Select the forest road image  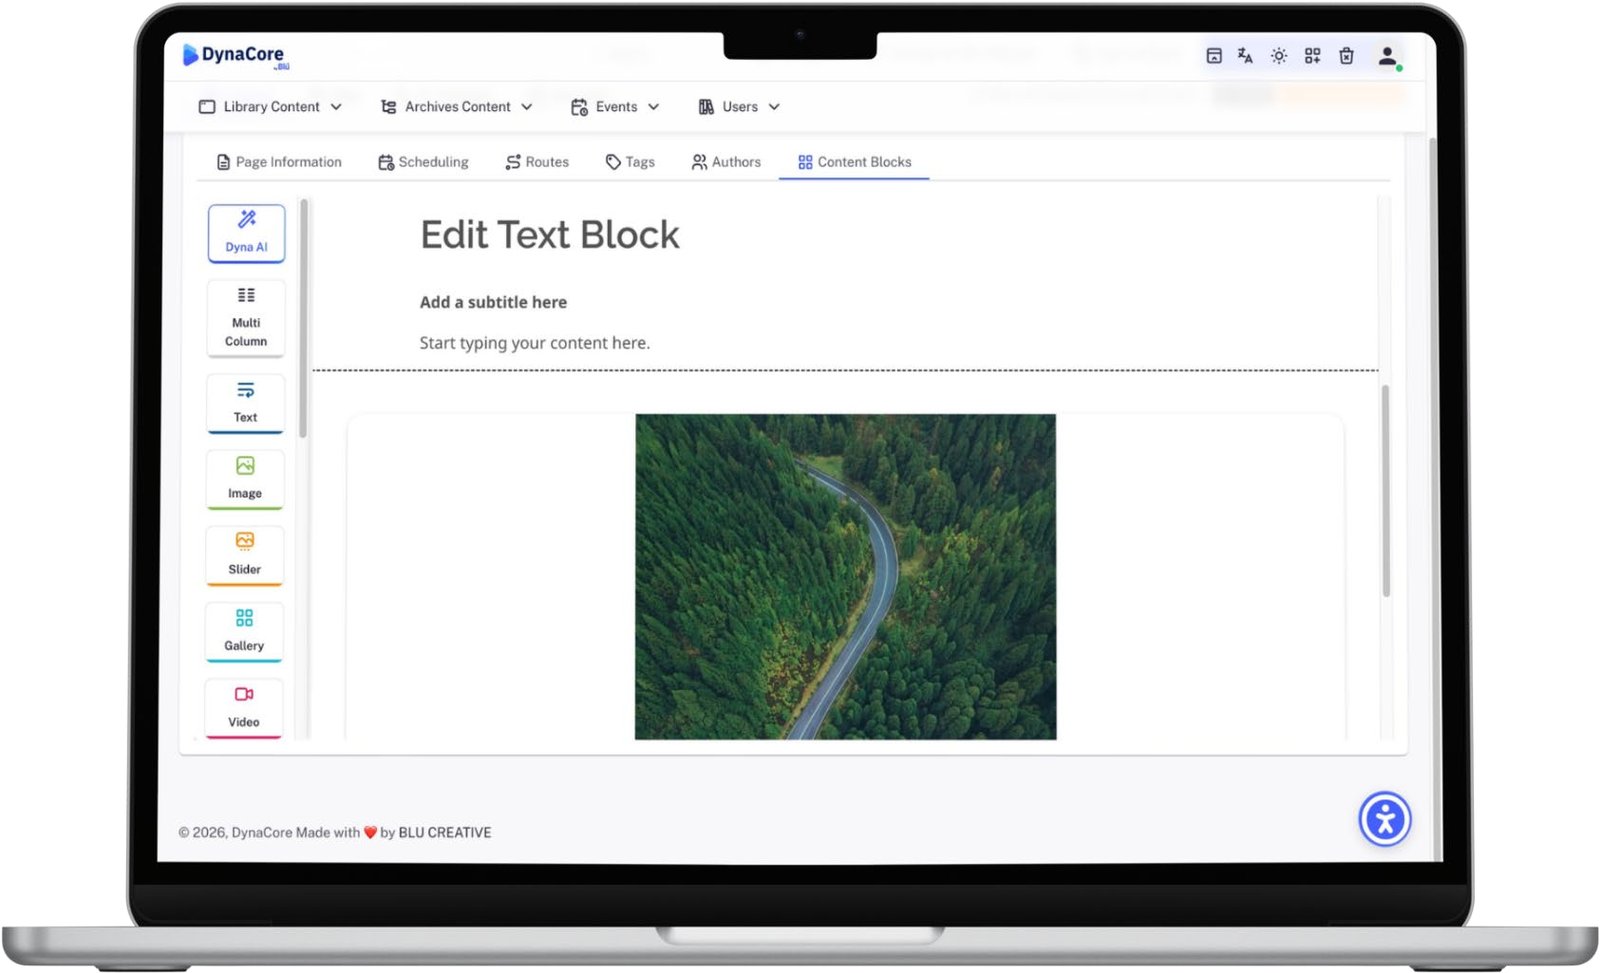[845, 577]
